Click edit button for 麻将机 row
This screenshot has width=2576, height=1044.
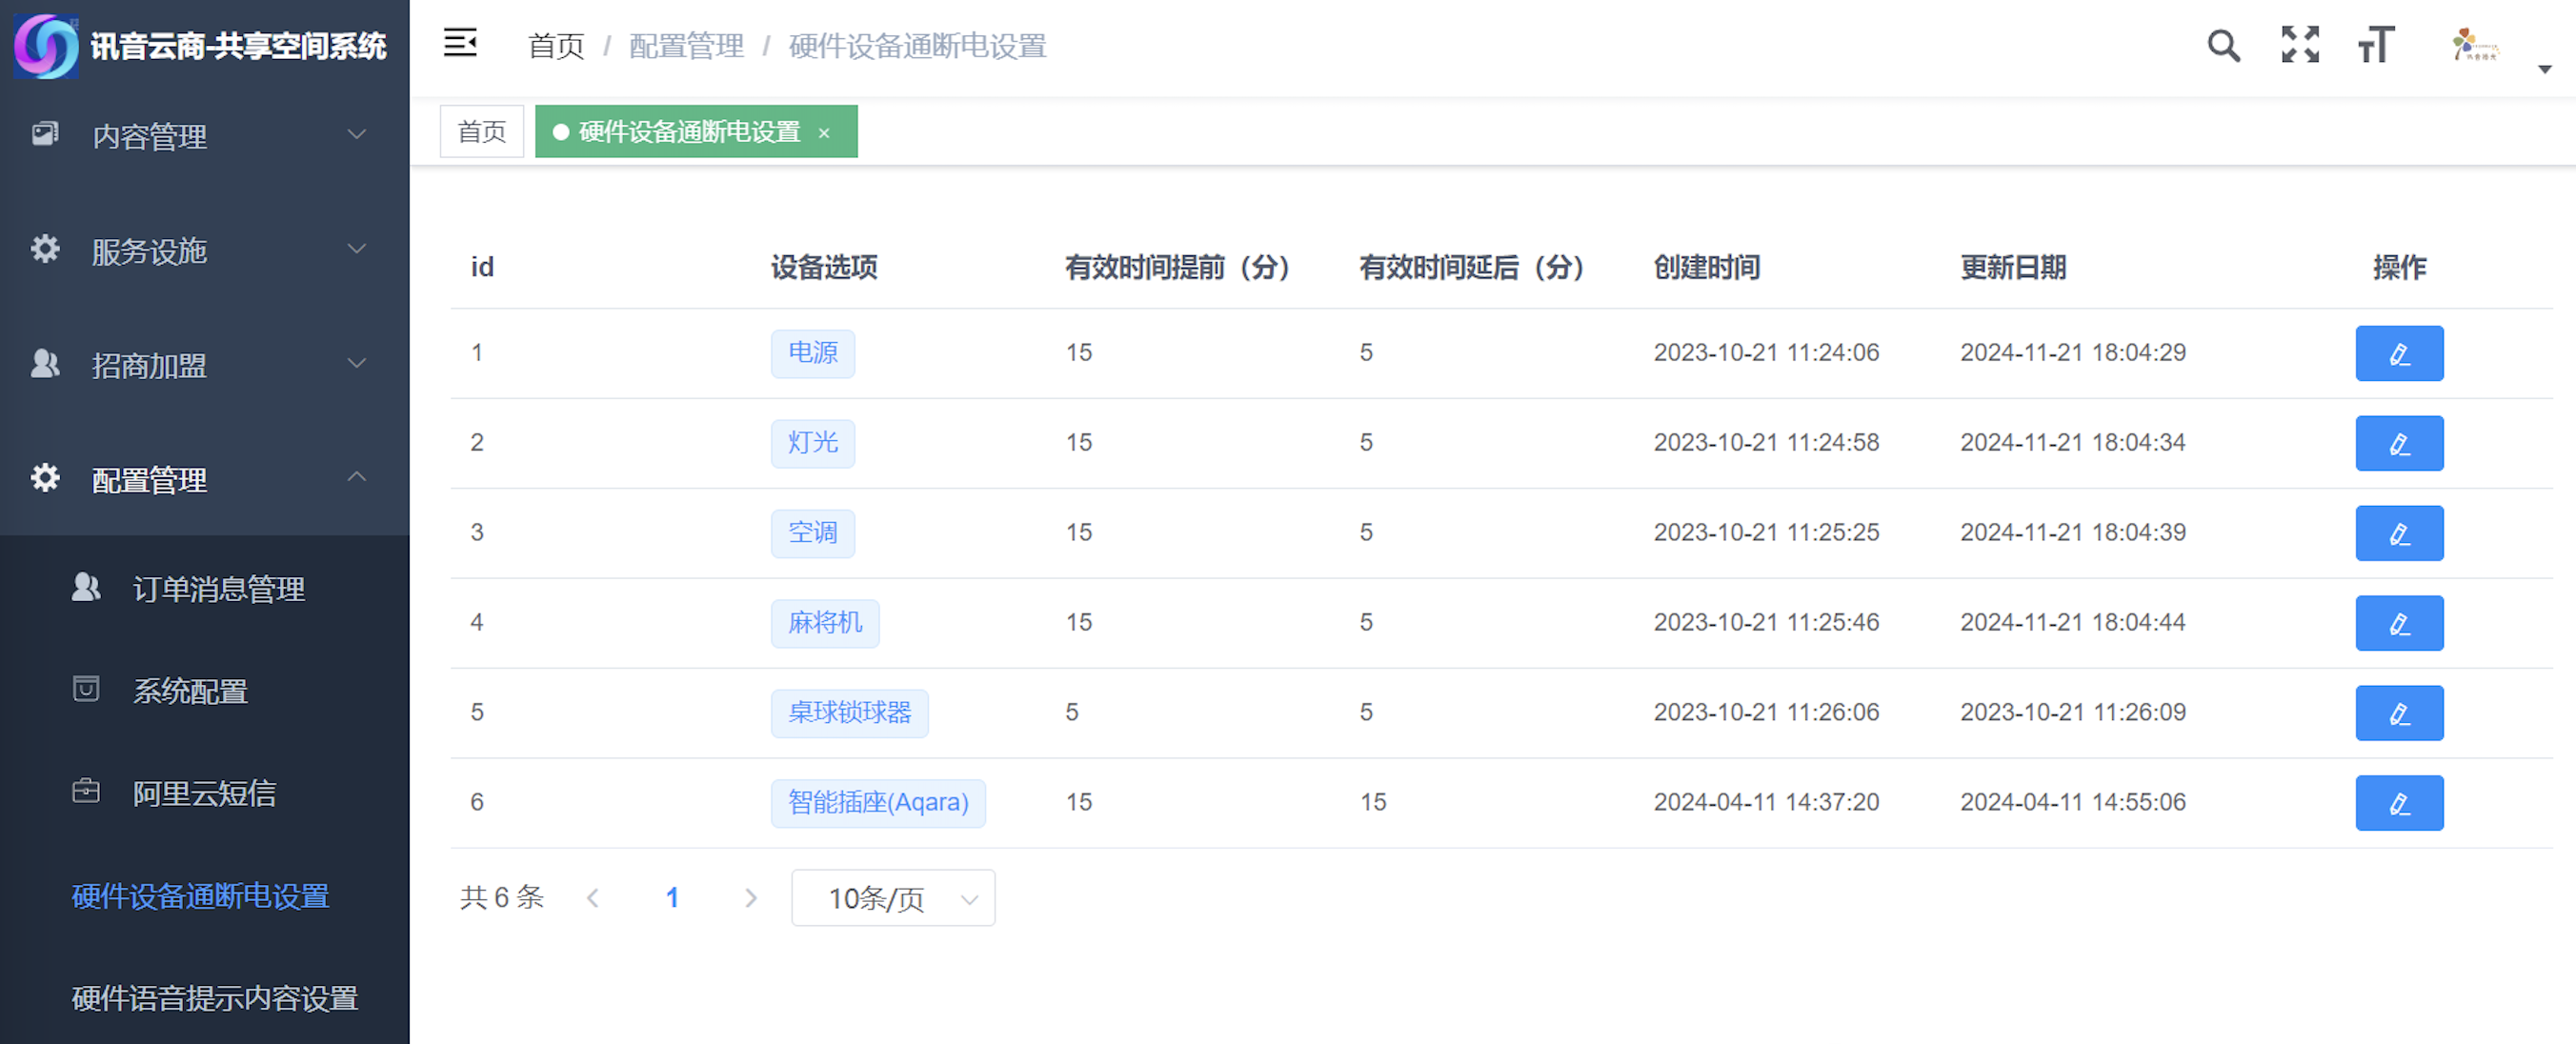click(2398, 623)
